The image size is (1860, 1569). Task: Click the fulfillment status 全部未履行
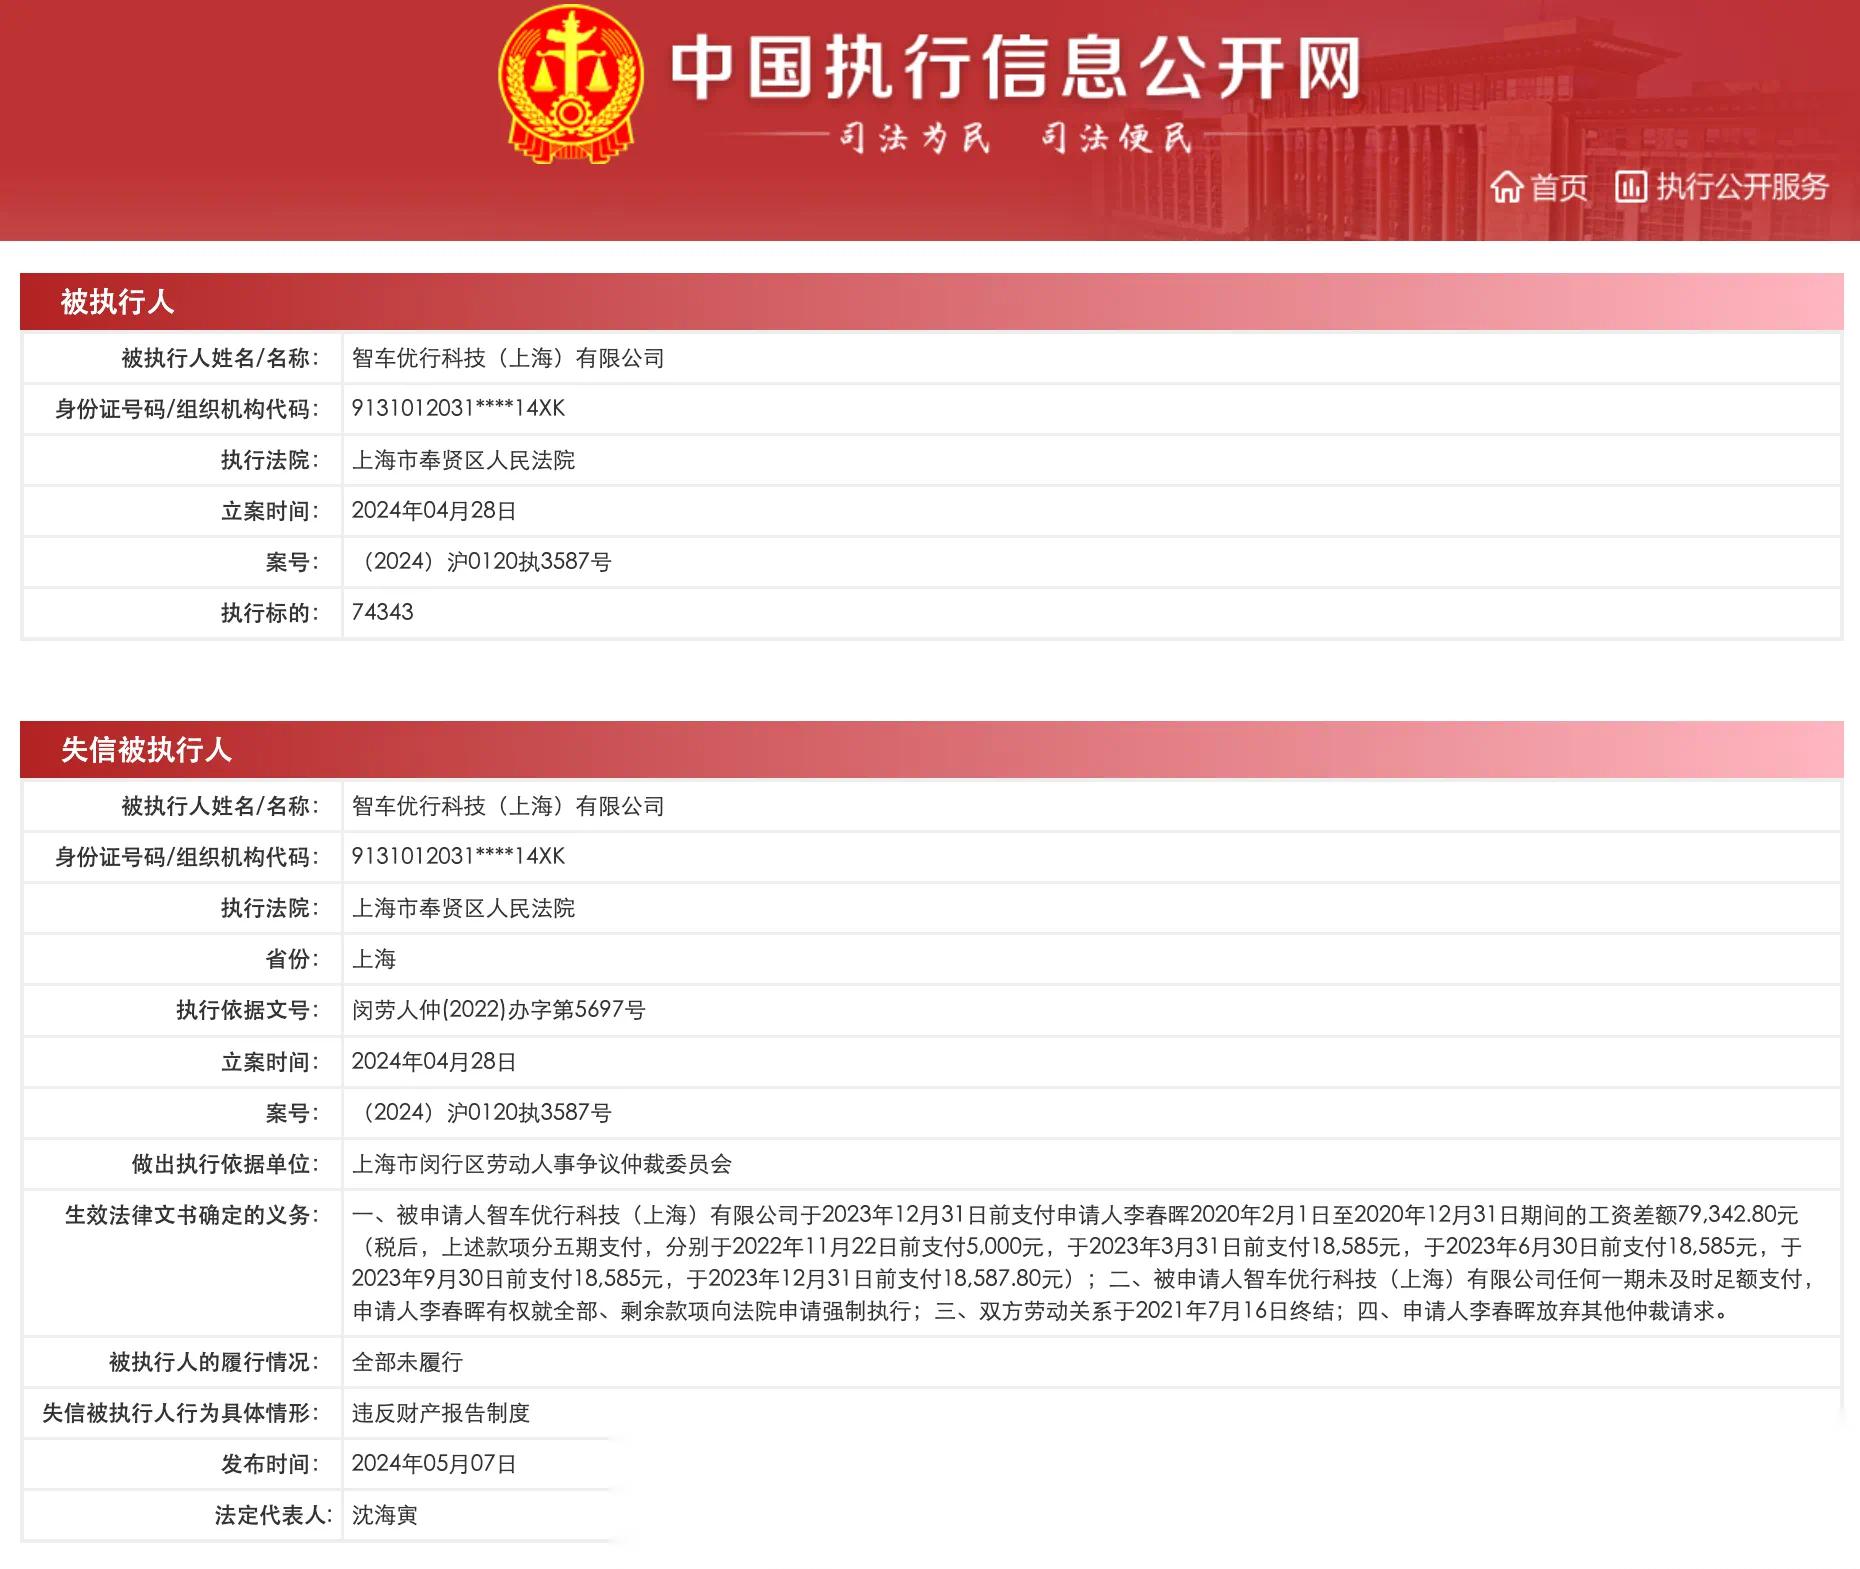click(x=407, y=1362)
